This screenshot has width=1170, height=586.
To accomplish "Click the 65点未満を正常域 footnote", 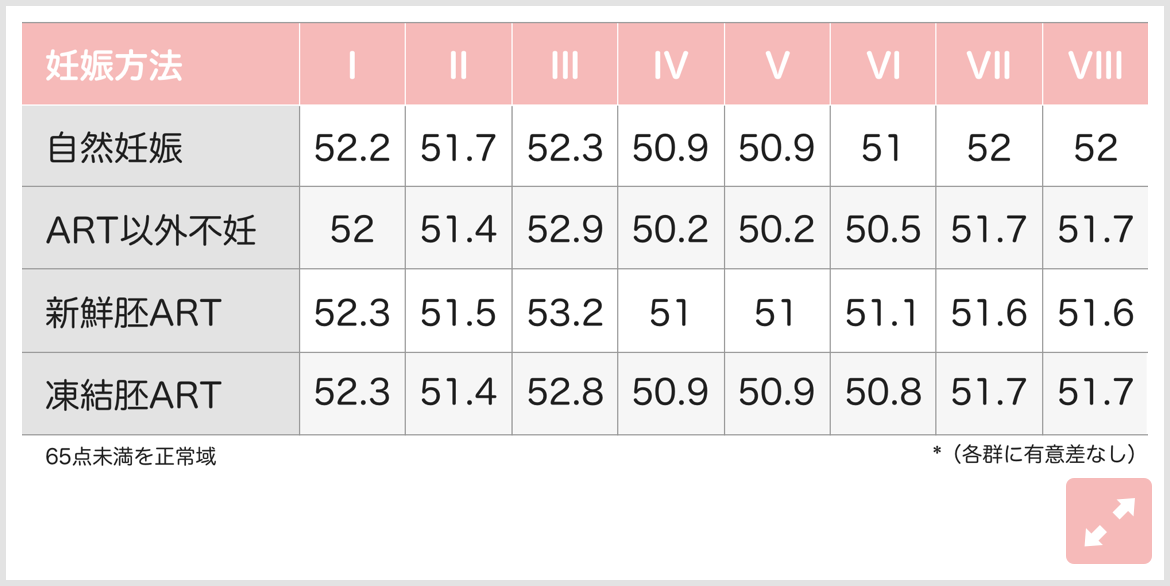I will (x=130, y=458).
